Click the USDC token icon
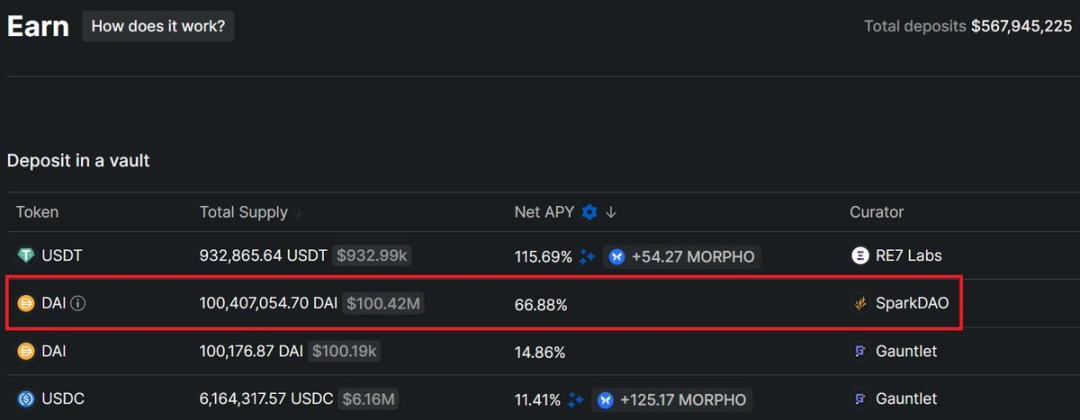 (26, 399)
